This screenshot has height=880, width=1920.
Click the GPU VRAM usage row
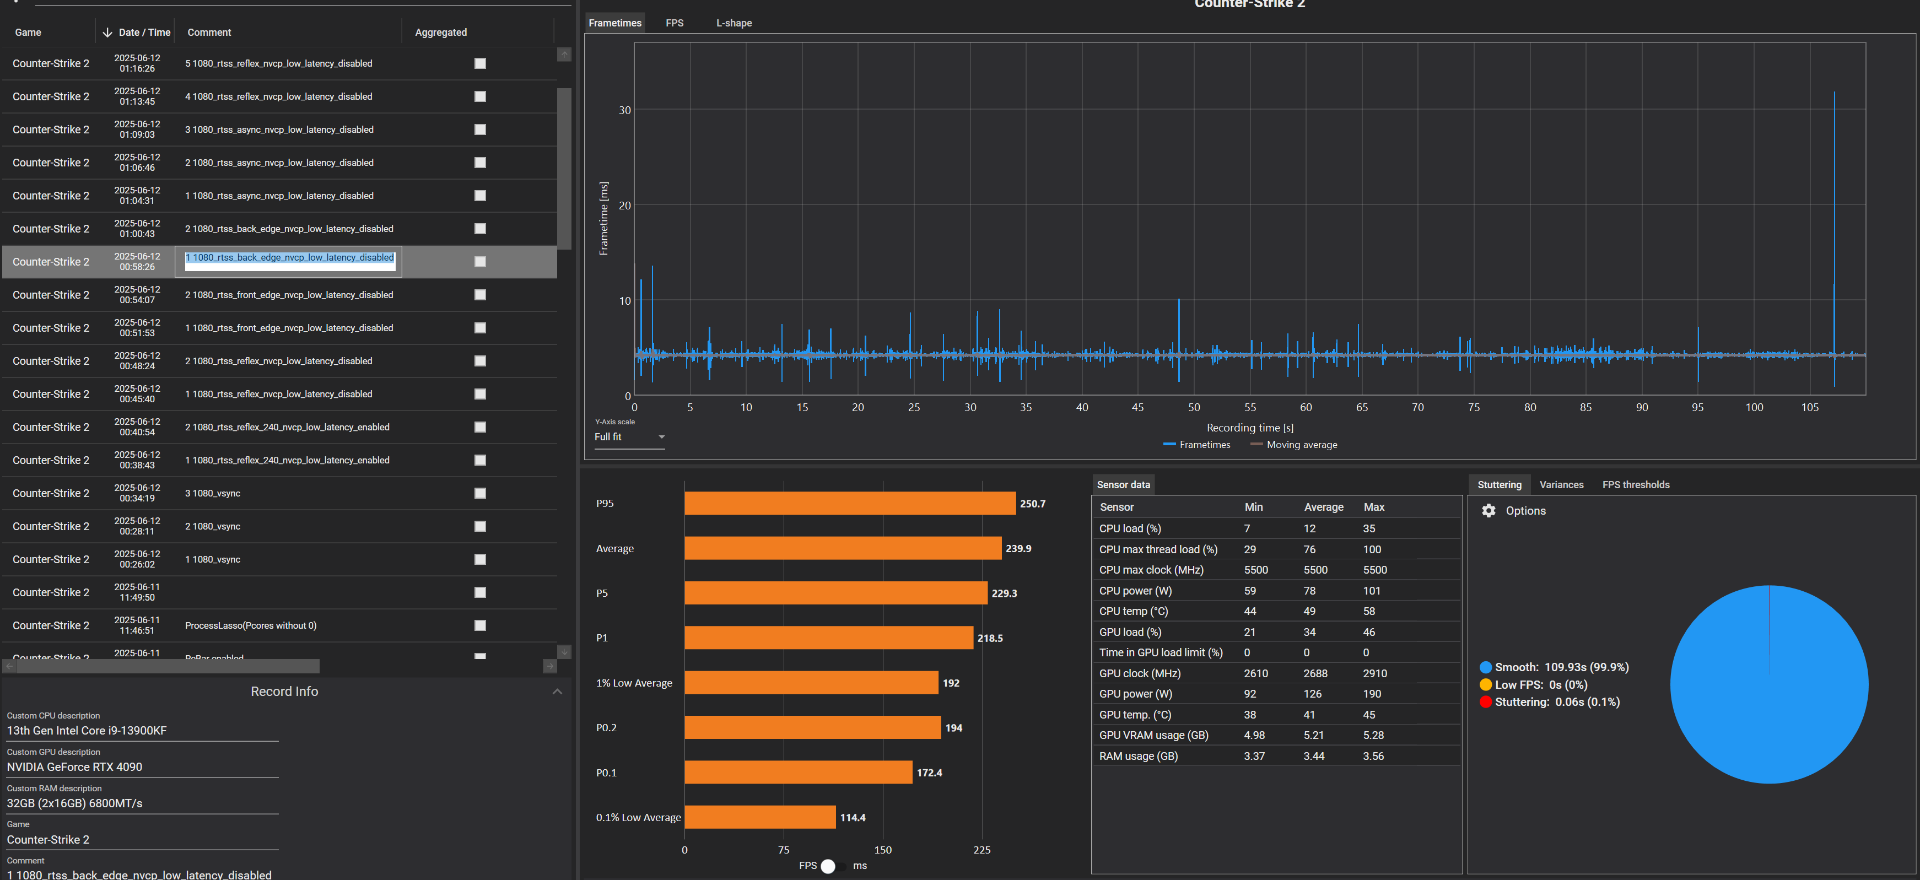(1276, 735)
